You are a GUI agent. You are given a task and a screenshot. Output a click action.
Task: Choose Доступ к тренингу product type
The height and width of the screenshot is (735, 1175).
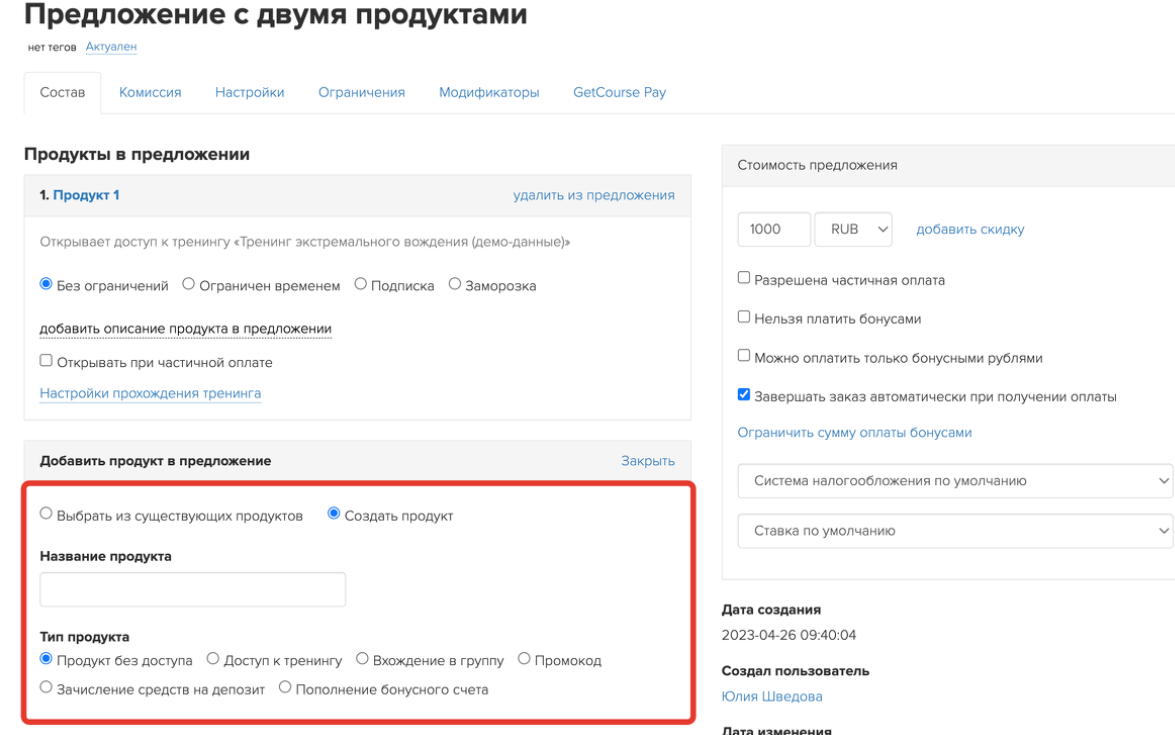coord(213,659)
